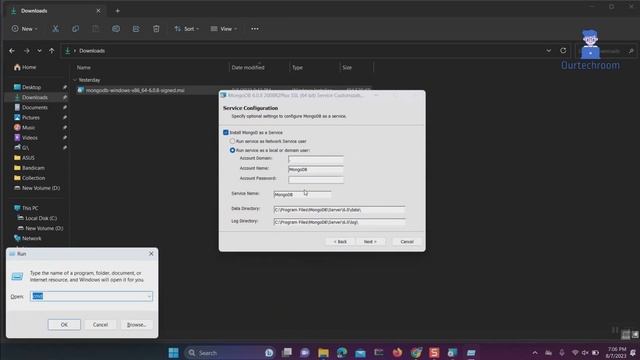Click the Cut icon in Explorer toolbar
The height and width of the screenshot is (360, 640).
(x=55, y=29)
